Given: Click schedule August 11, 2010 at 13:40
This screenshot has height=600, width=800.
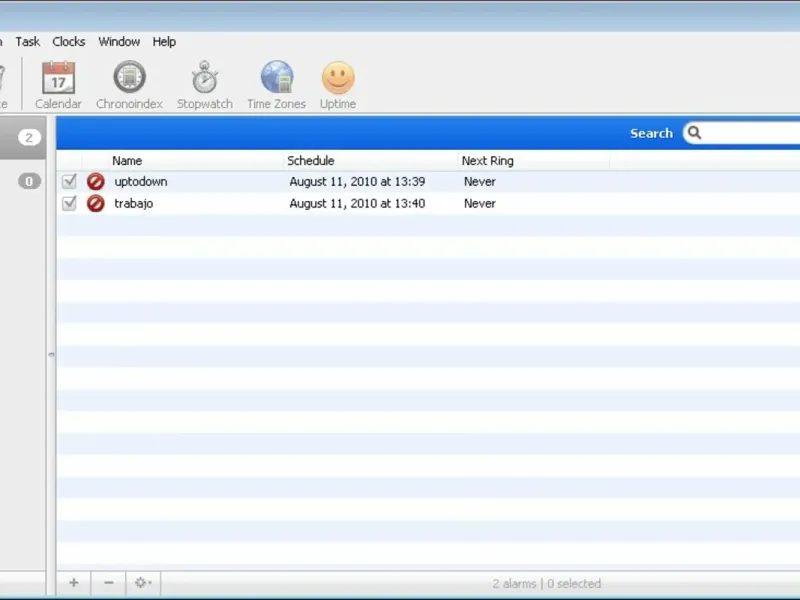Looking at the screenshot, I should (357, 204).
